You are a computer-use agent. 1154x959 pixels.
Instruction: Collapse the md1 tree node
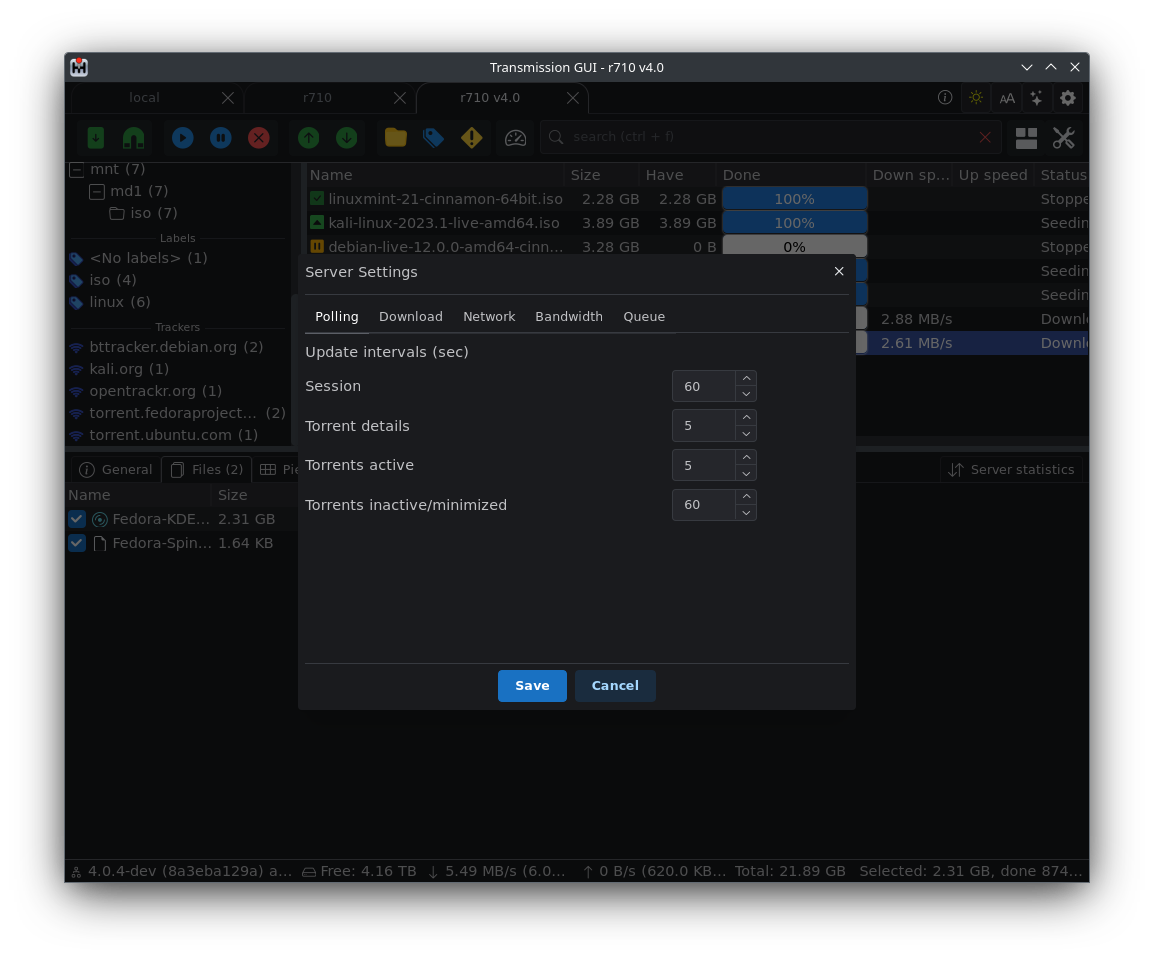pos(96,191)
